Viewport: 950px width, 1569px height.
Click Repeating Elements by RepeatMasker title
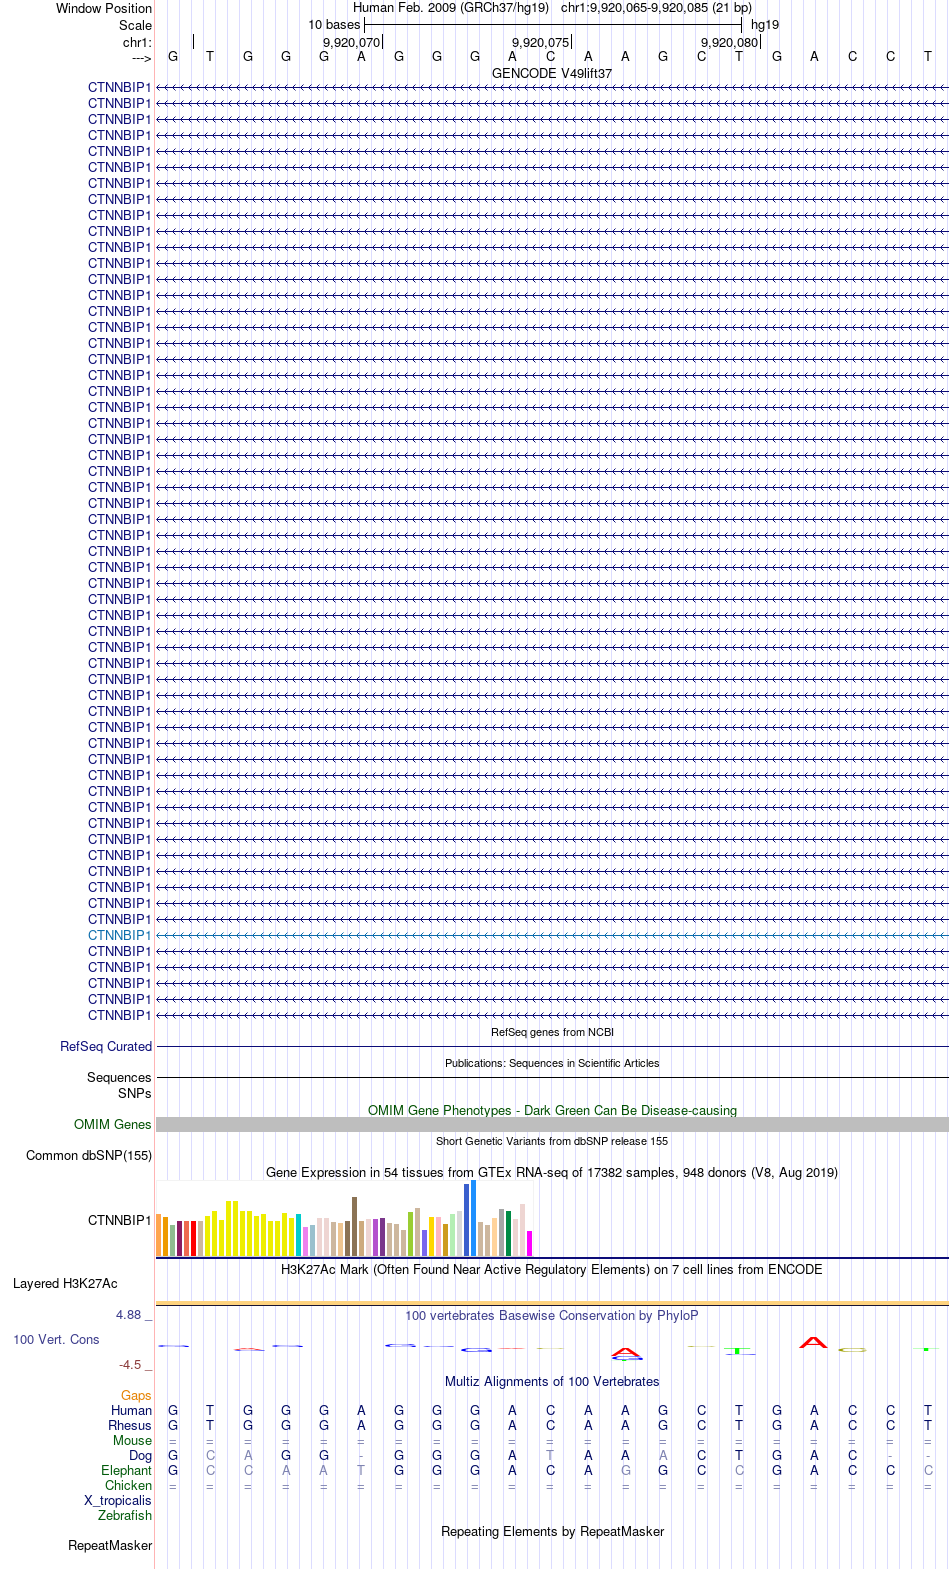click(552, 1531)
